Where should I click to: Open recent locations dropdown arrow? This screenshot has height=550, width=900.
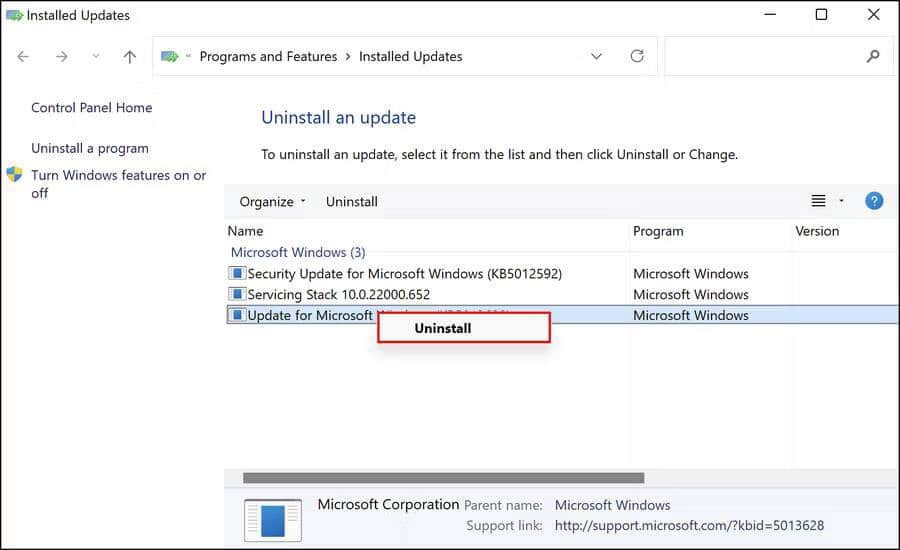click(x=96, y=56)
